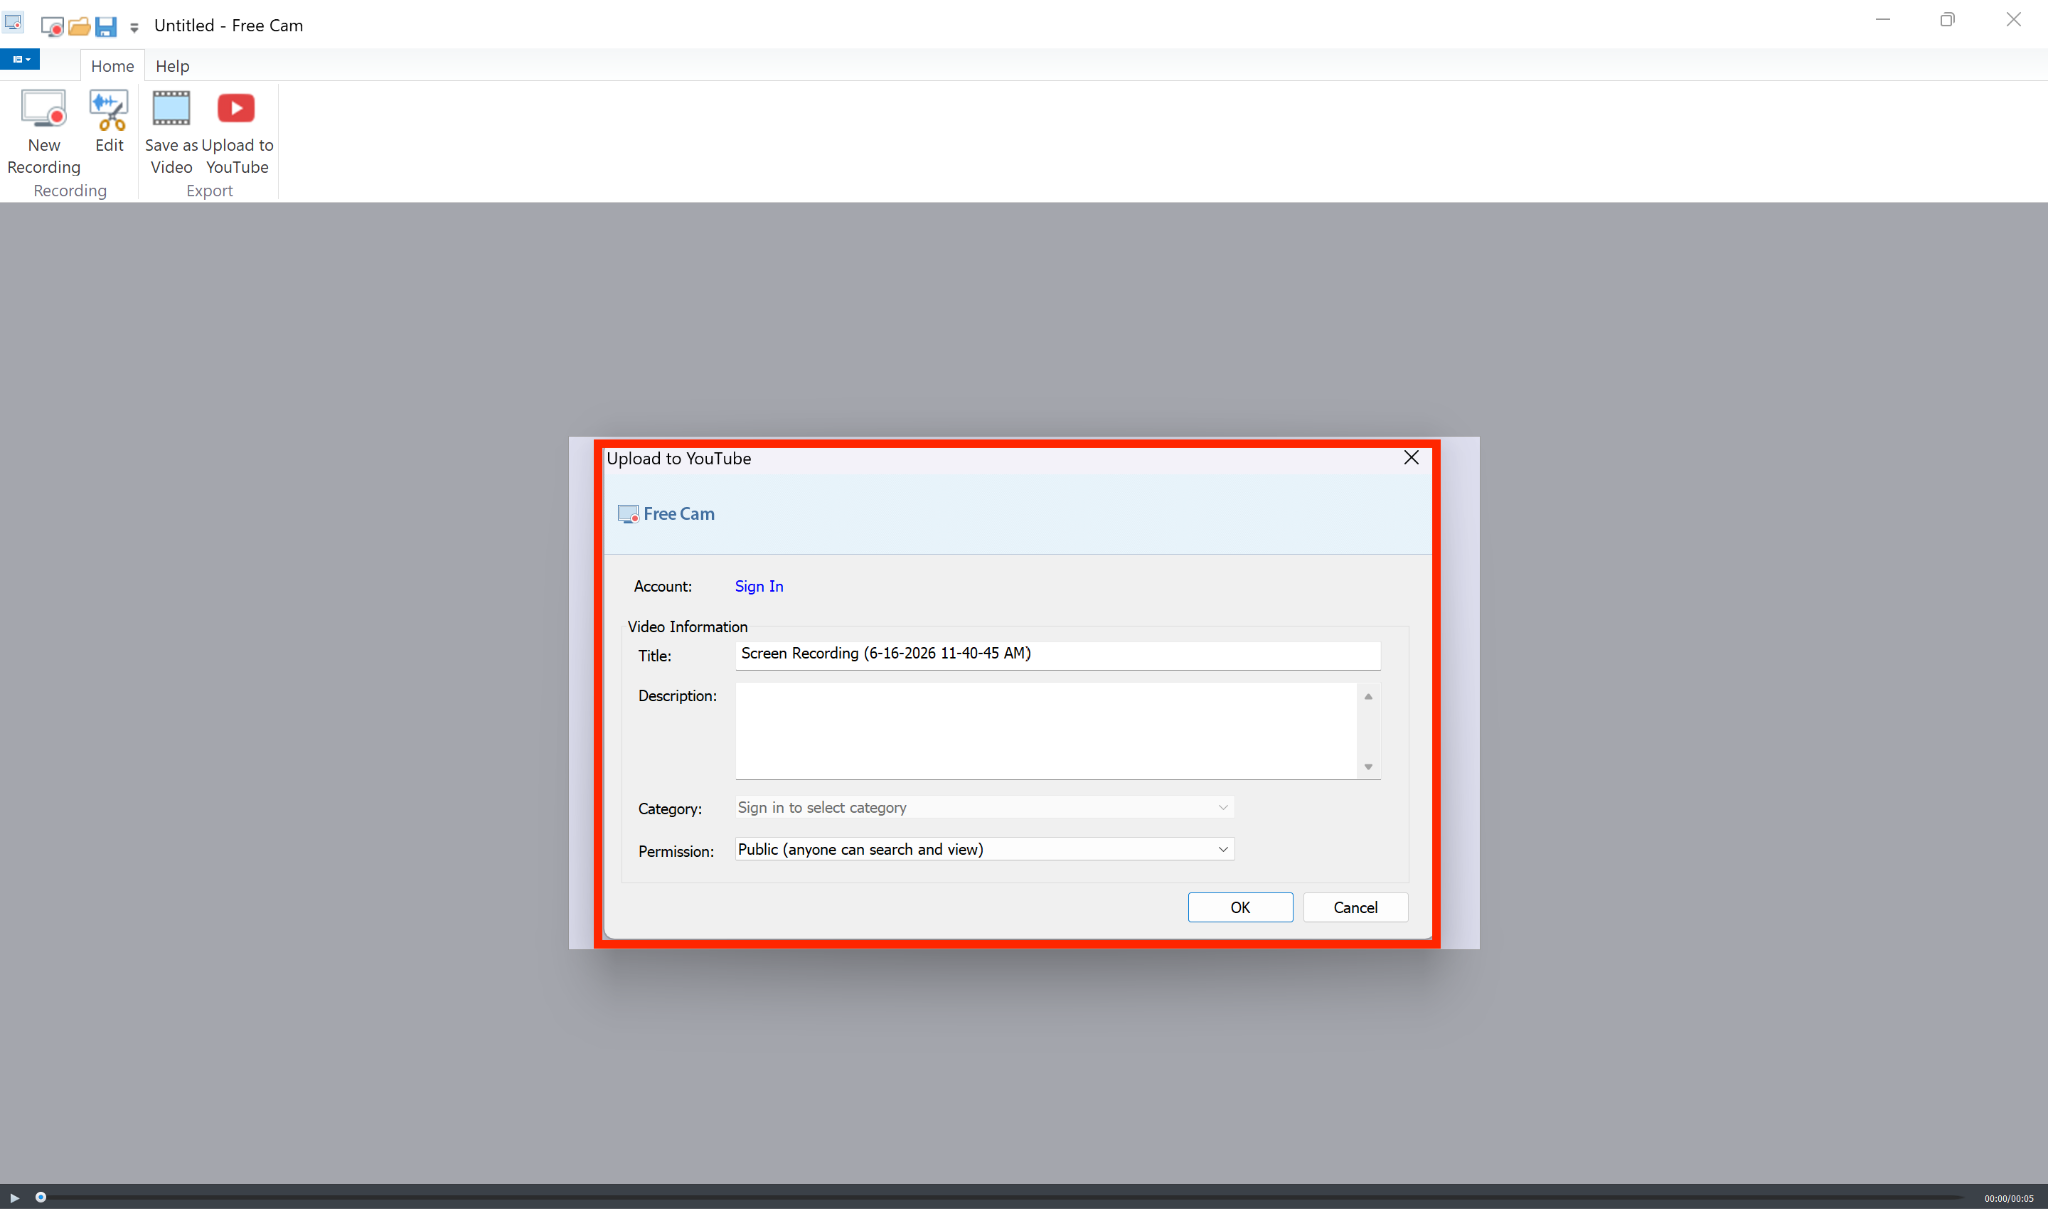
Task: Close the Upload to YouTube dialog
Action: 1411,457
